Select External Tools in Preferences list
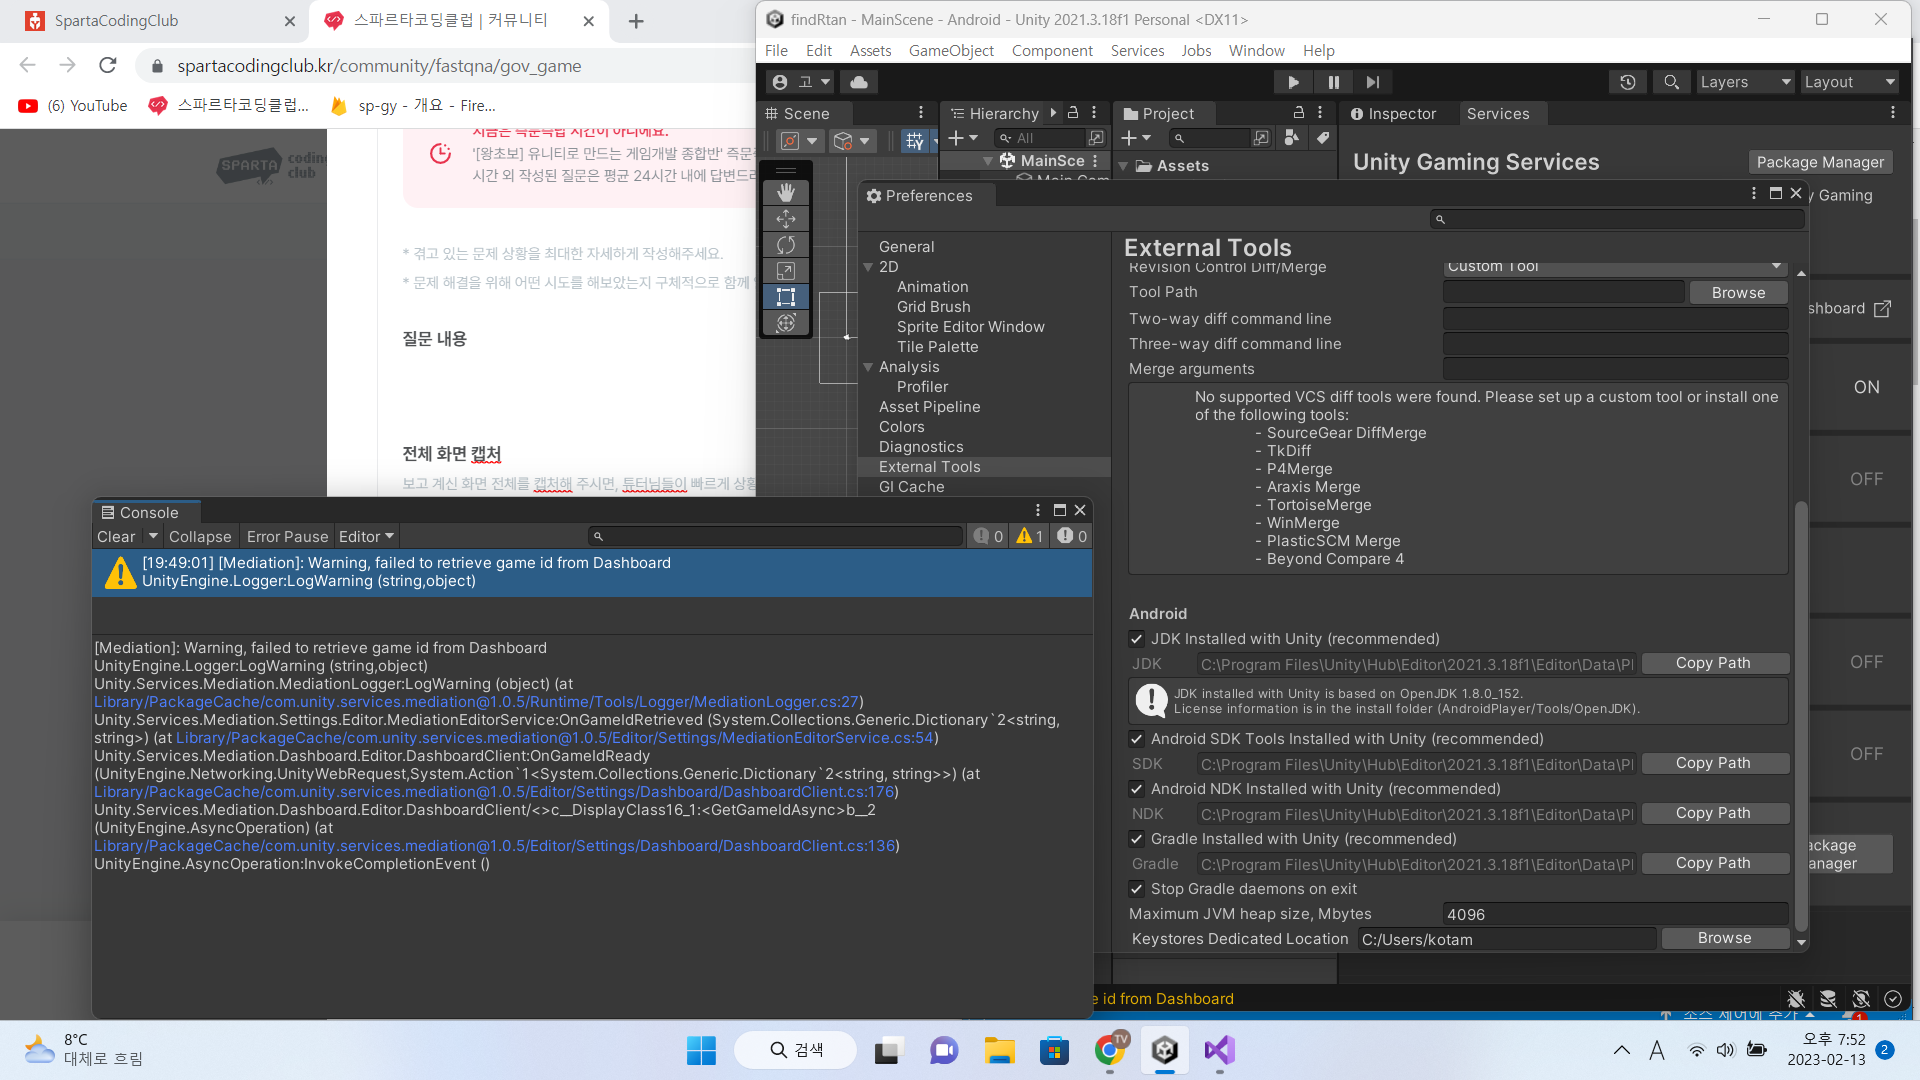 pyautogui.click(x=984, y=467)
